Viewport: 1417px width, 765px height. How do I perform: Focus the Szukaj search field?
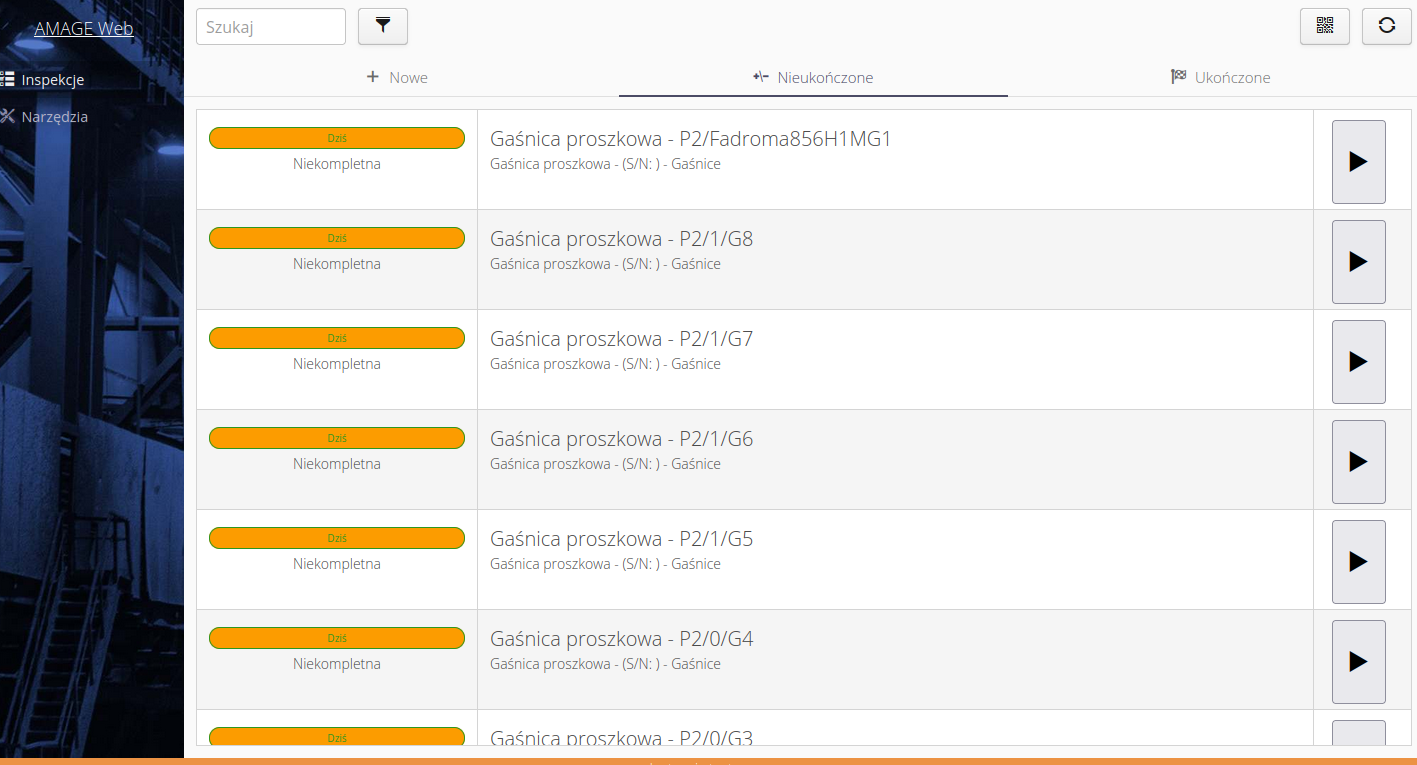[x=271, y=27]
